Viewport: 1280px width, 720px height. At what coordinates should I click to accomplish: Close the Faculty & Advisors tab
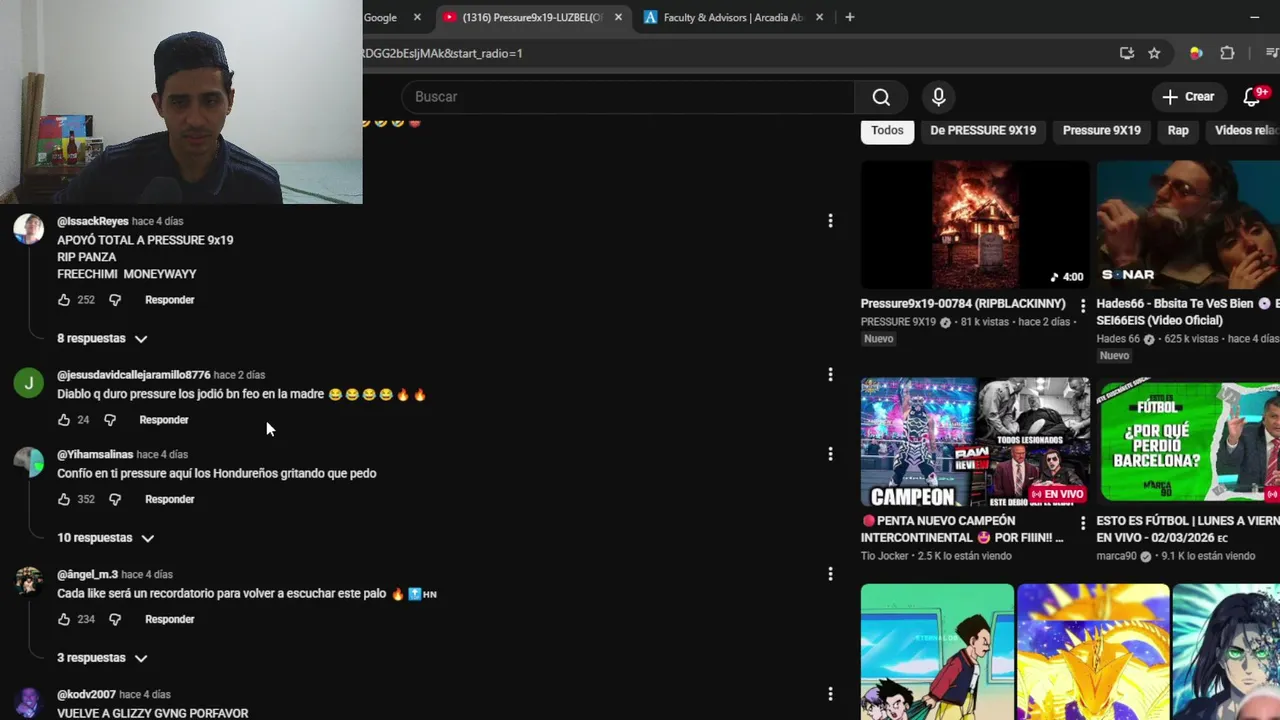[x=820, y=17]
